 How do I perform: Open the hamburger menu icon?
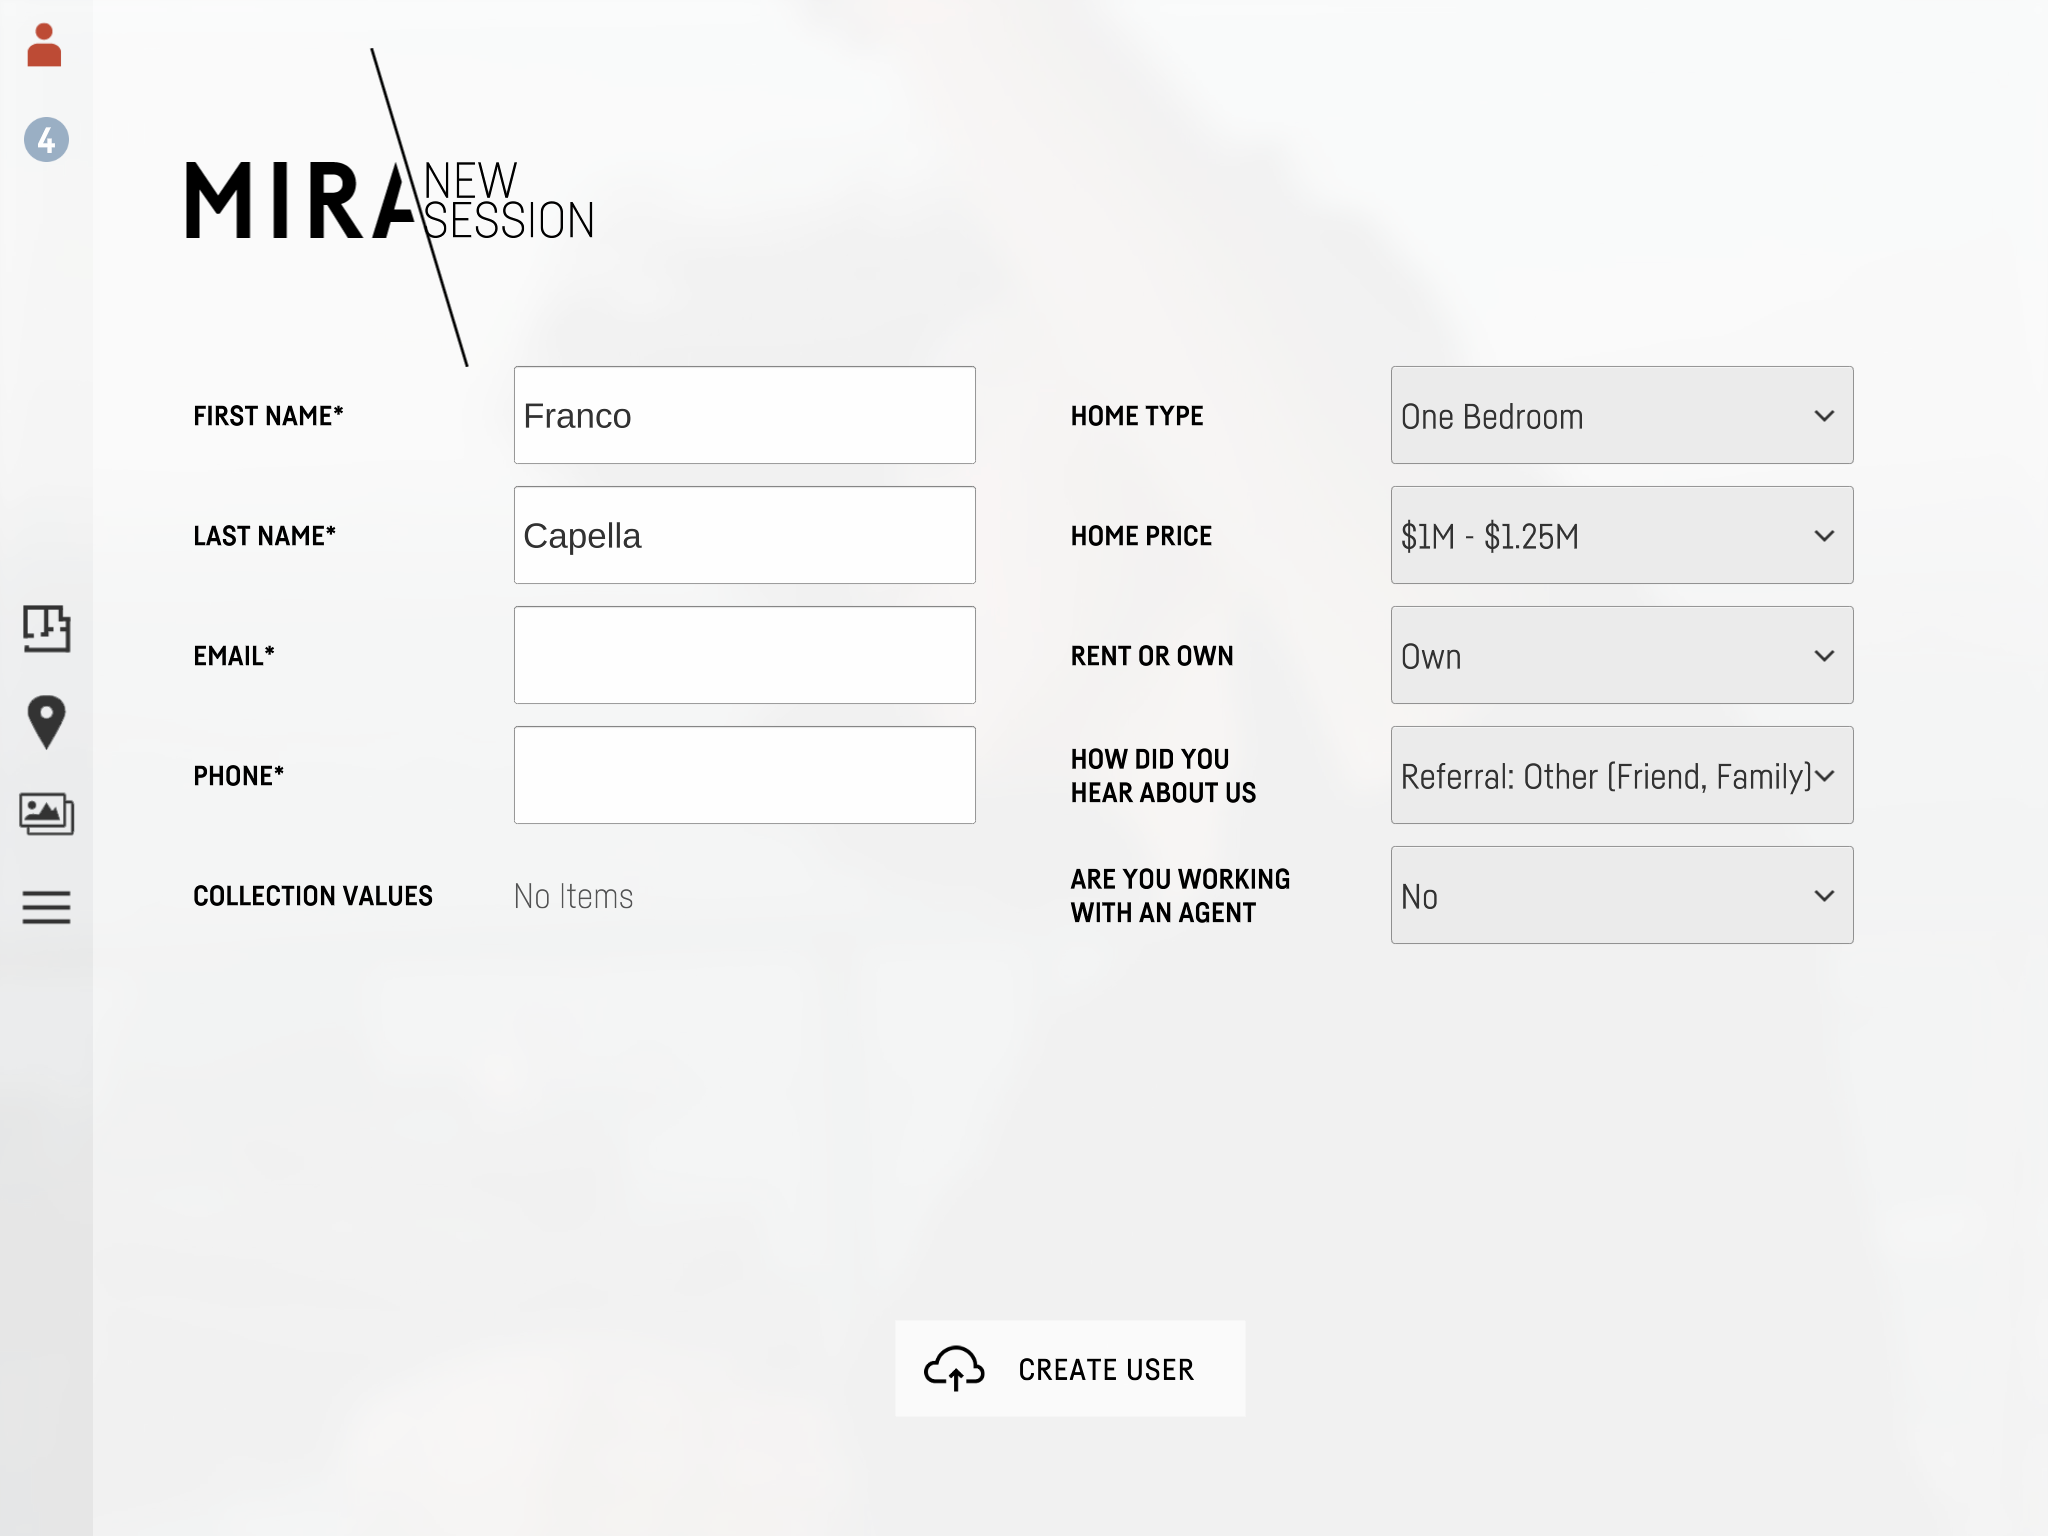point(46,907)
